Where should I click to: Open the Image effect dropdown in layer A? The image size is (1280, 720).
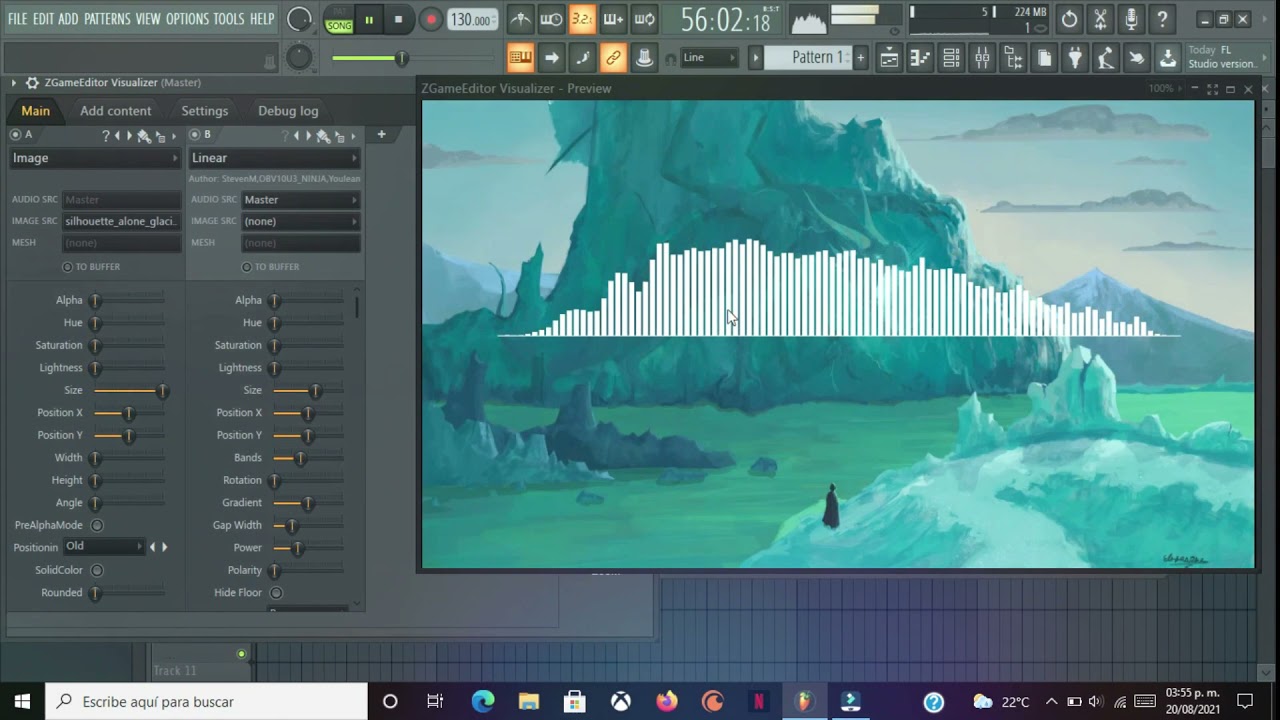tap(95, 158)
